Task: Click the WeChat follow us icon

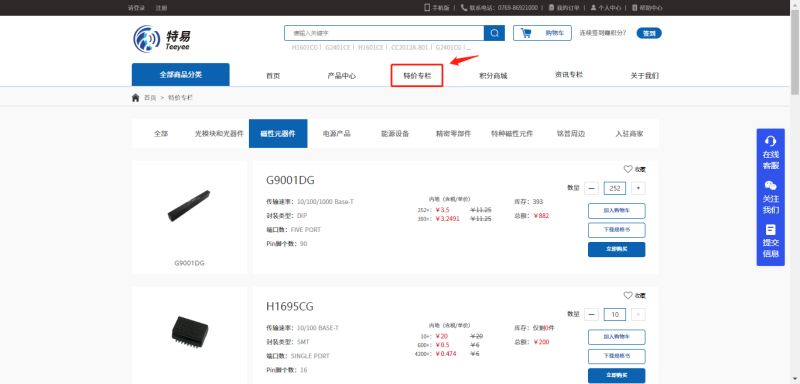Action: click(770, 186)
